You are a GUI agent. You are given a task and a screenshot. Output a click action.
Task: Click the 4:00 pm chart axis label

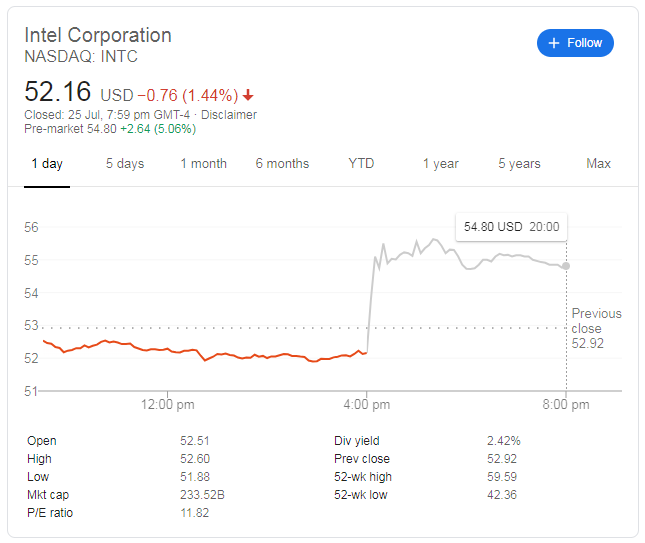pyautogui.click(x=367, y=405)
